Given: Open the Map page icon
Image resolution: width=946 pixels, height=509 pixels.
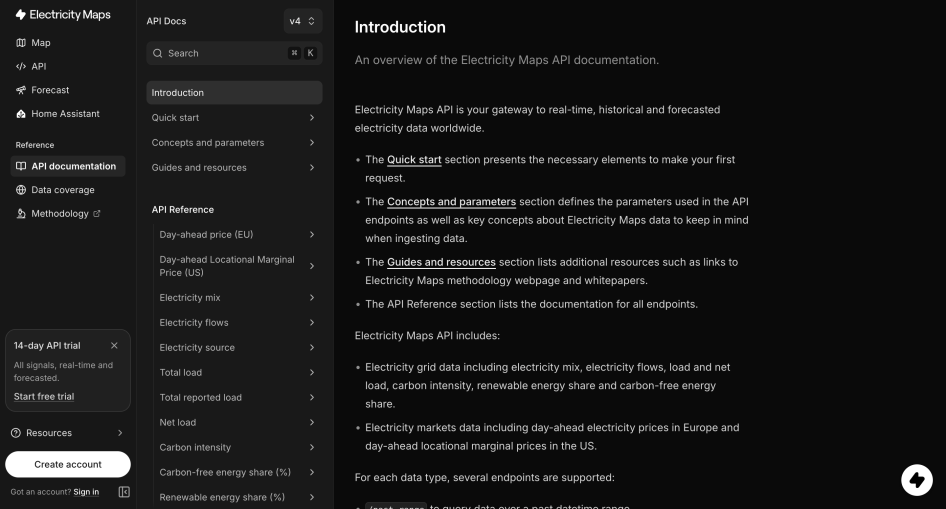Looking at the screenshot, I should coord(21,43).
